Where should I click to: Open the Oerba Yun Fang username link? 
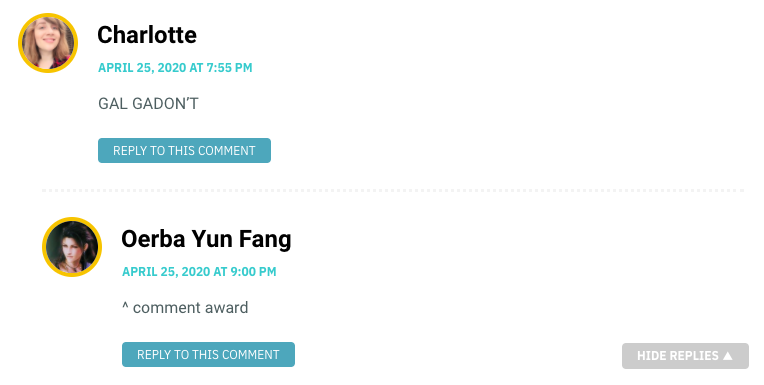[x=206, y=239]
